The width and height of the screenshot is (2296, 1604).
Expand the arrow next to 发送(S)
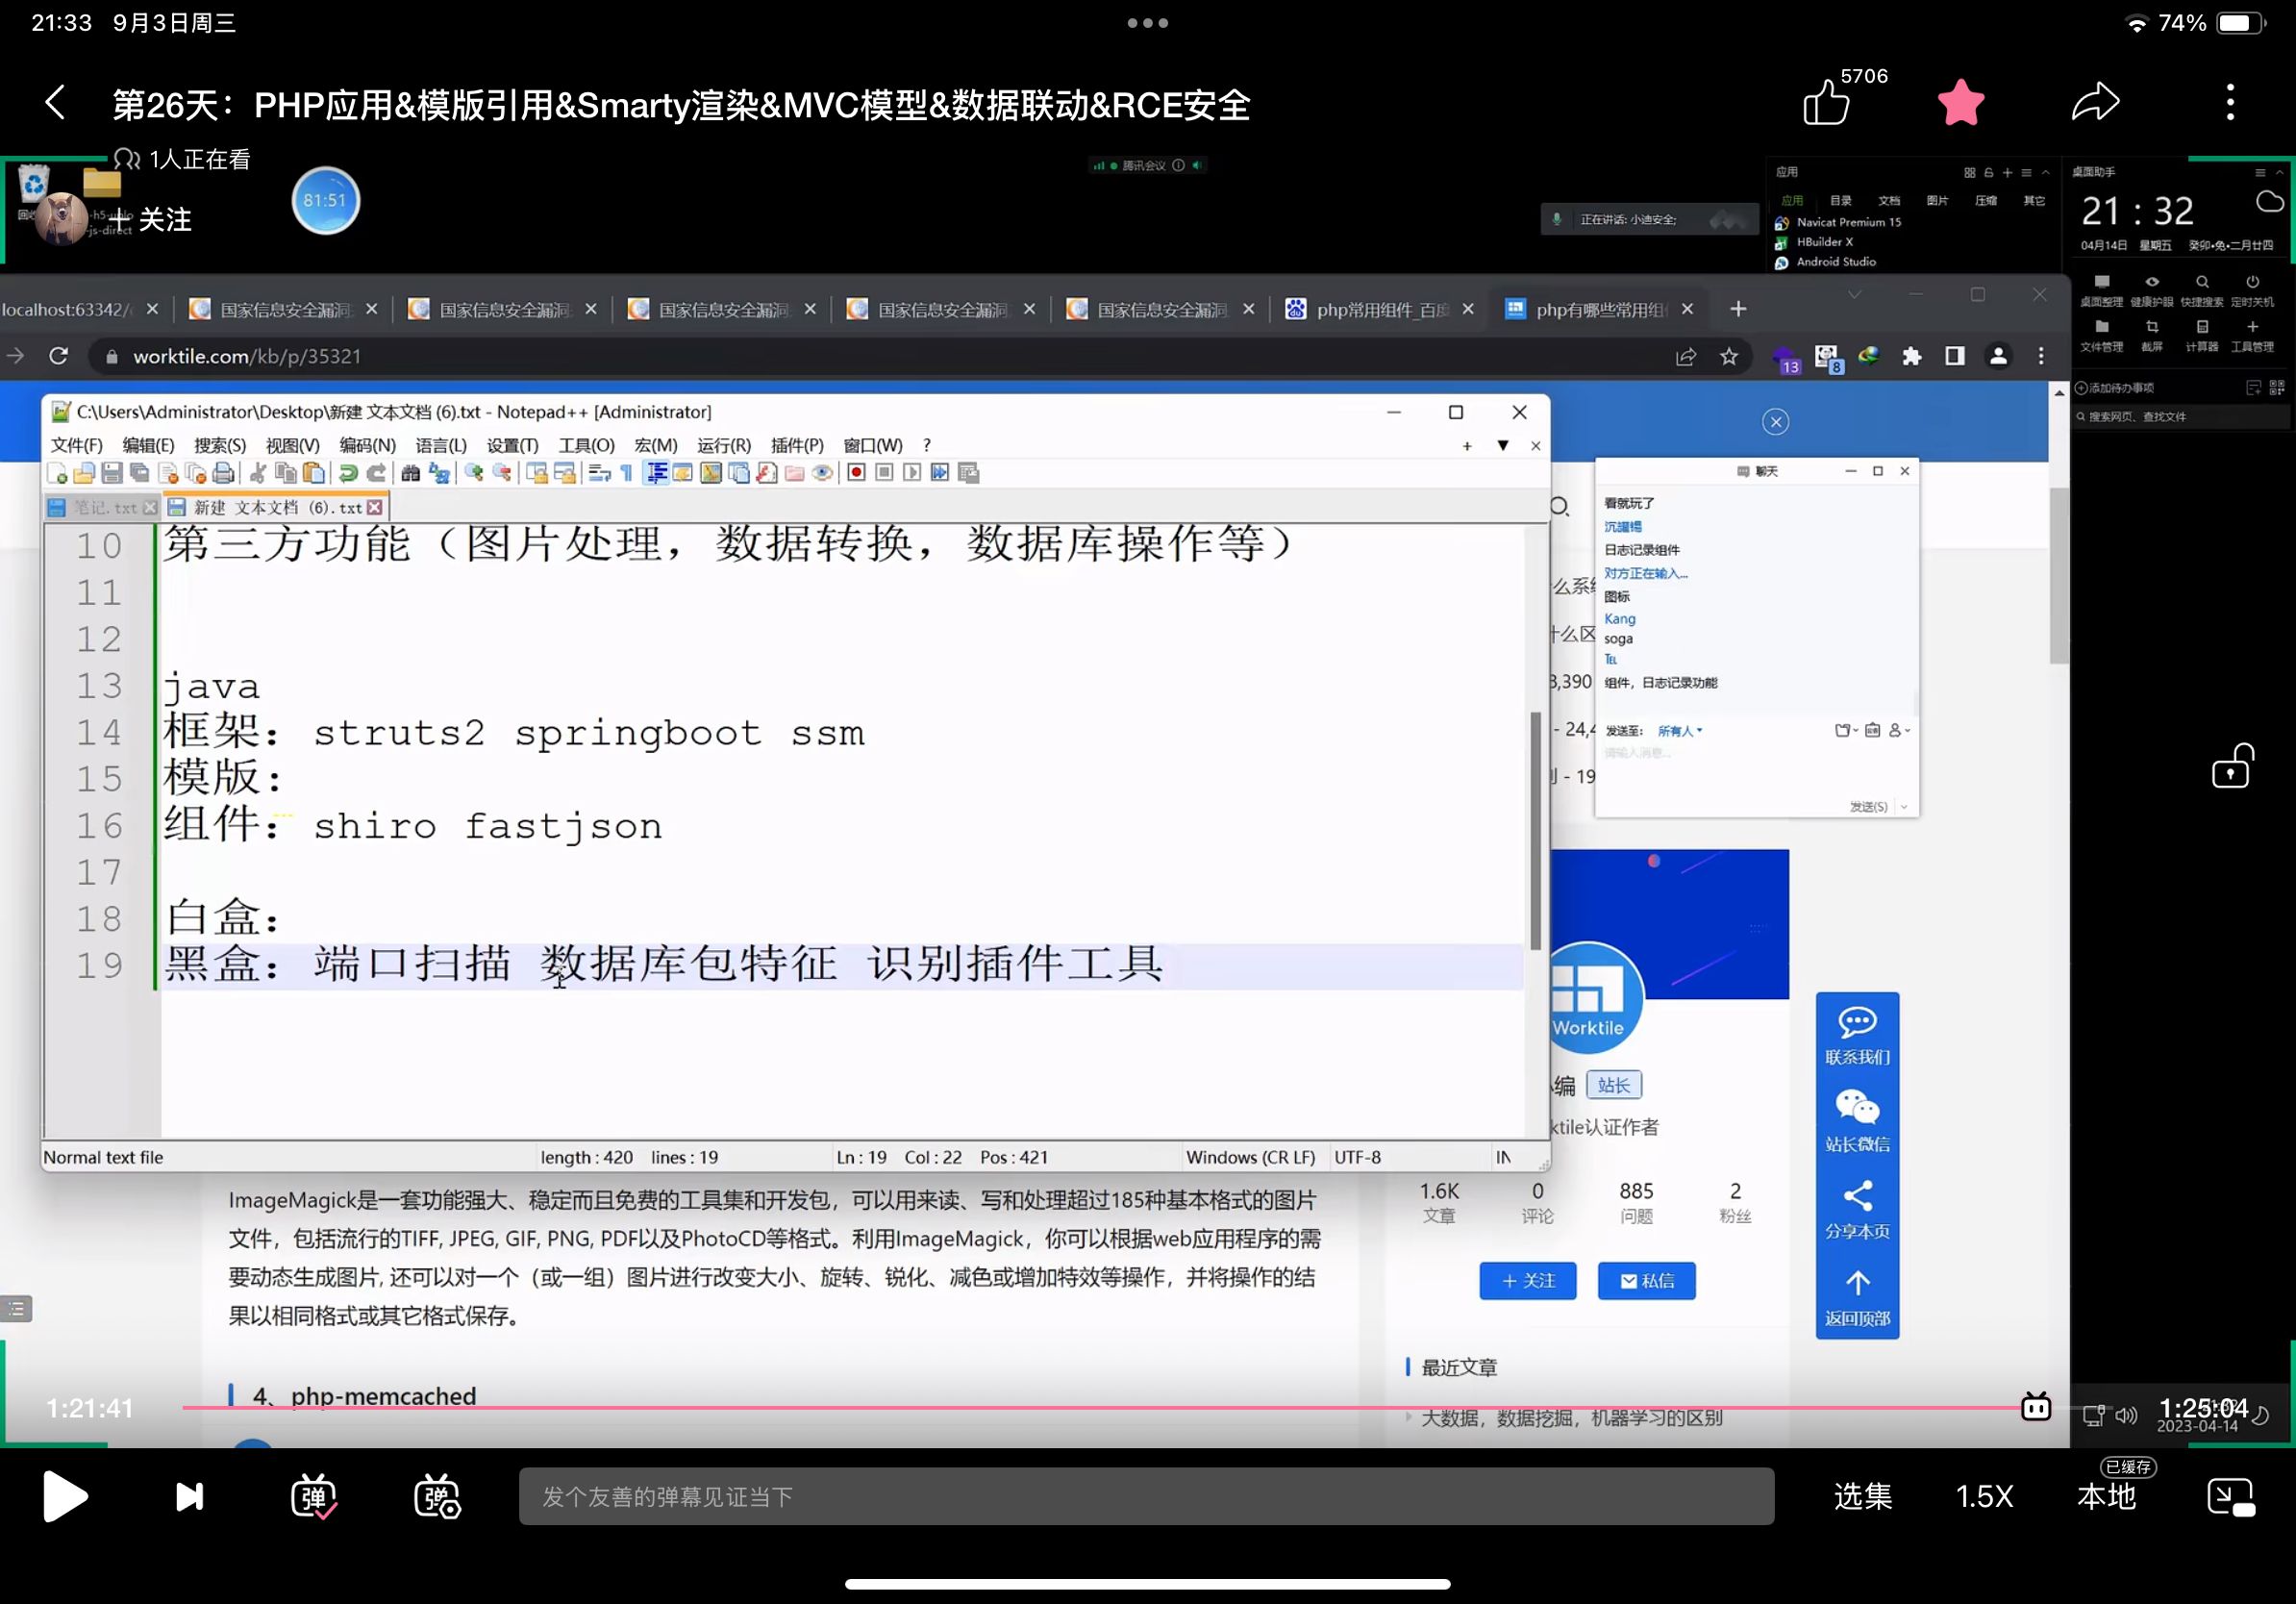click(x=1904, y=807)
